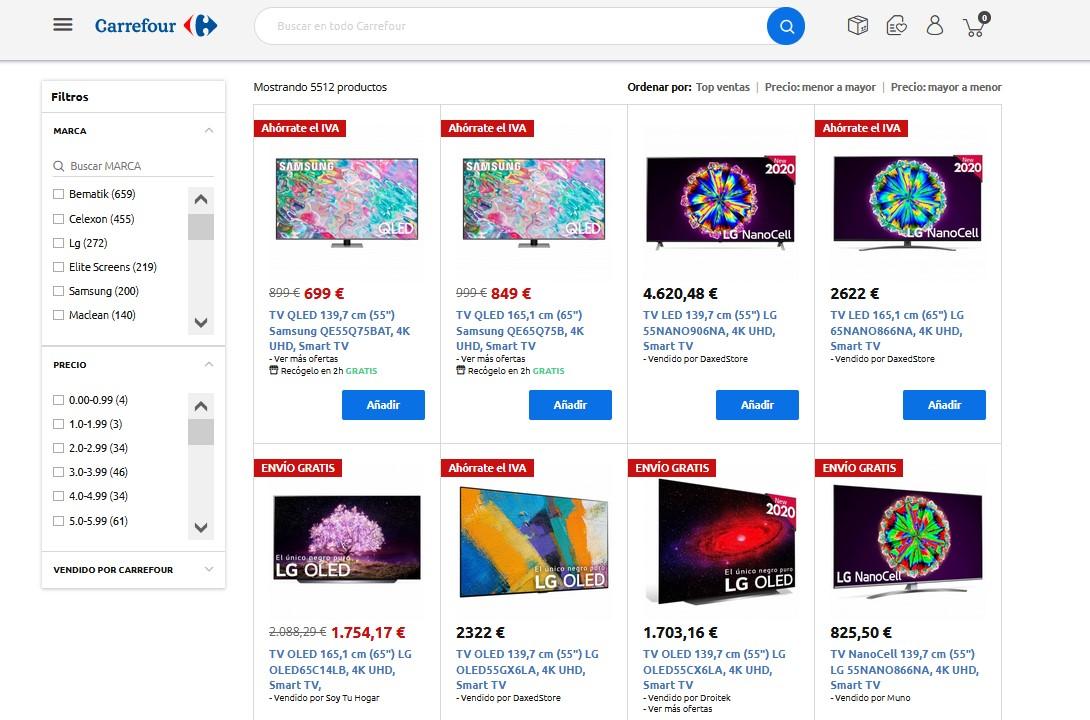Check the 4.0-4.99 (34) price filter
Image resolution: width=1090 pixels, height=720 pixels.
click(58, 496)
